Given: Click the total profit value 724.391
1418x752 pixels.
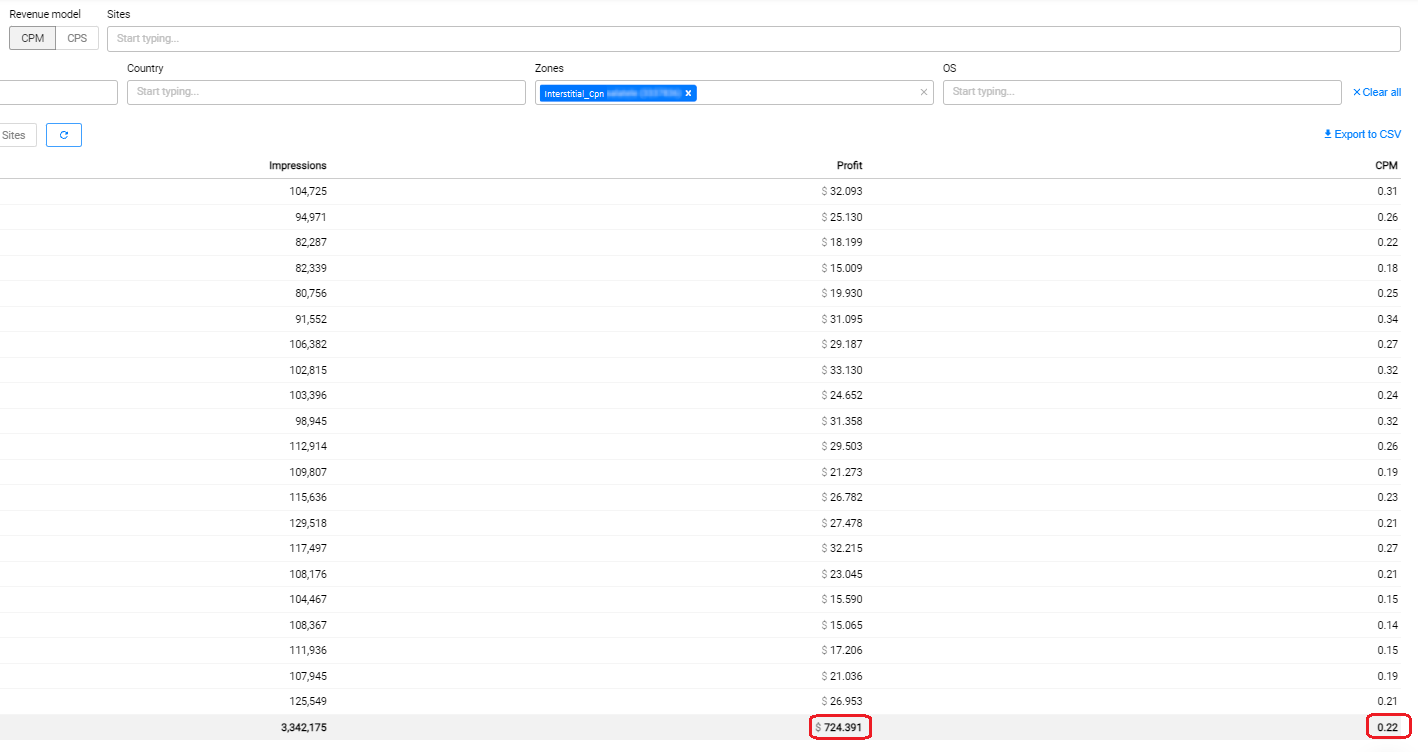Looking at the screenshot, I should click(842, 728).
